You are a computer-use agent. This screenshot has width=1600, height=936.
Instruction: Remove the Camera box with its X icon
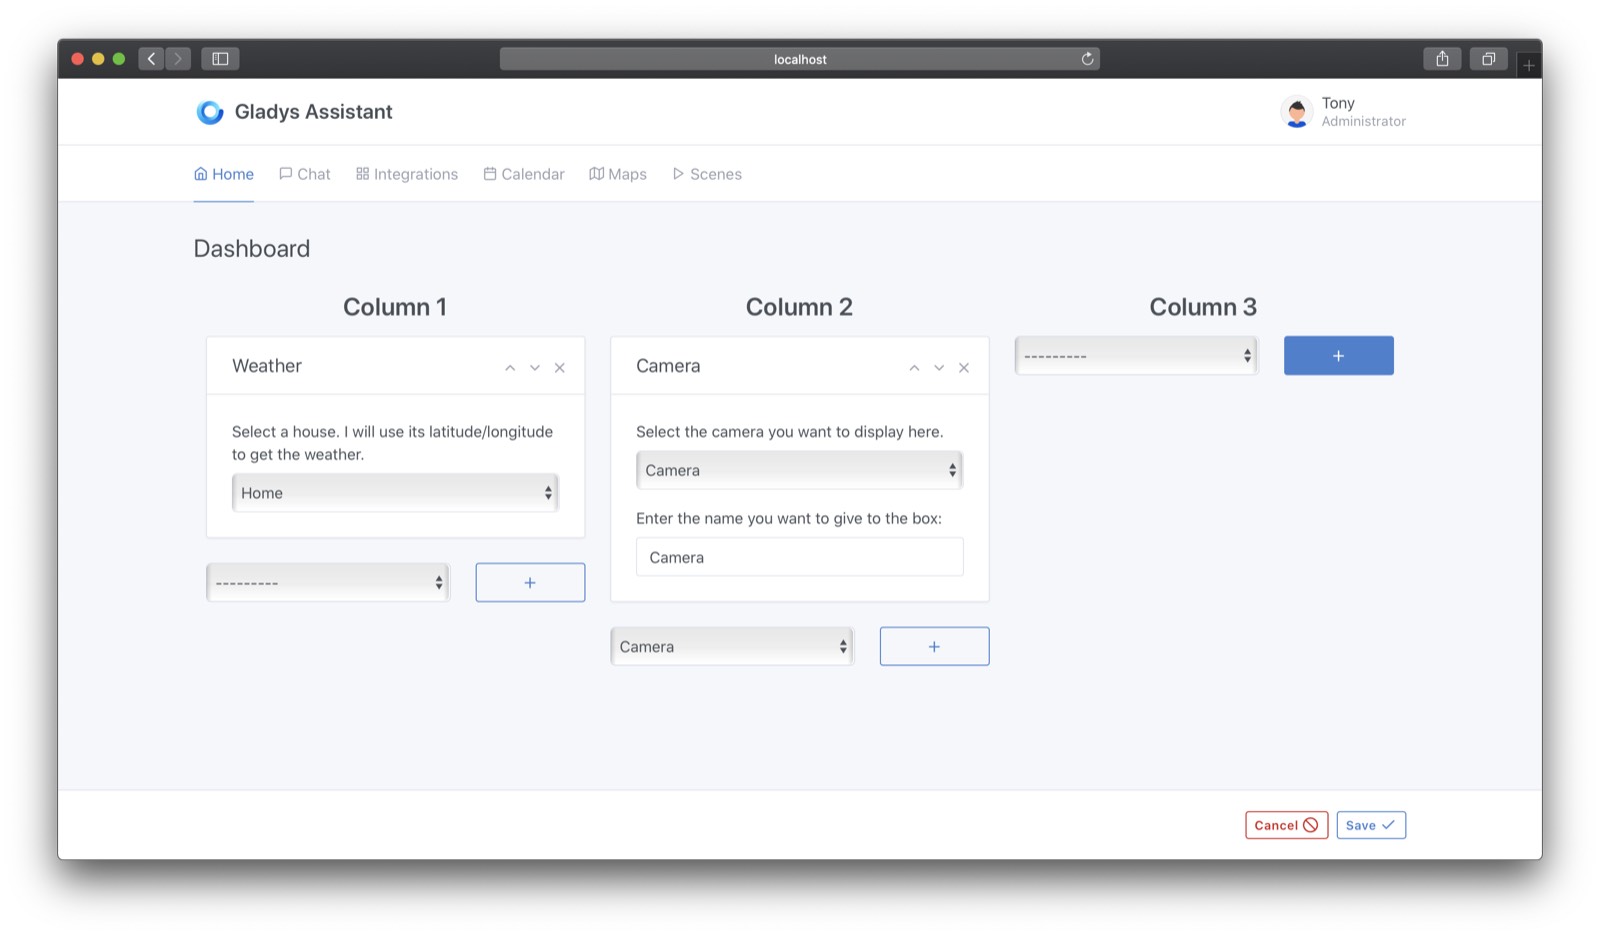[x=964, y=367]
